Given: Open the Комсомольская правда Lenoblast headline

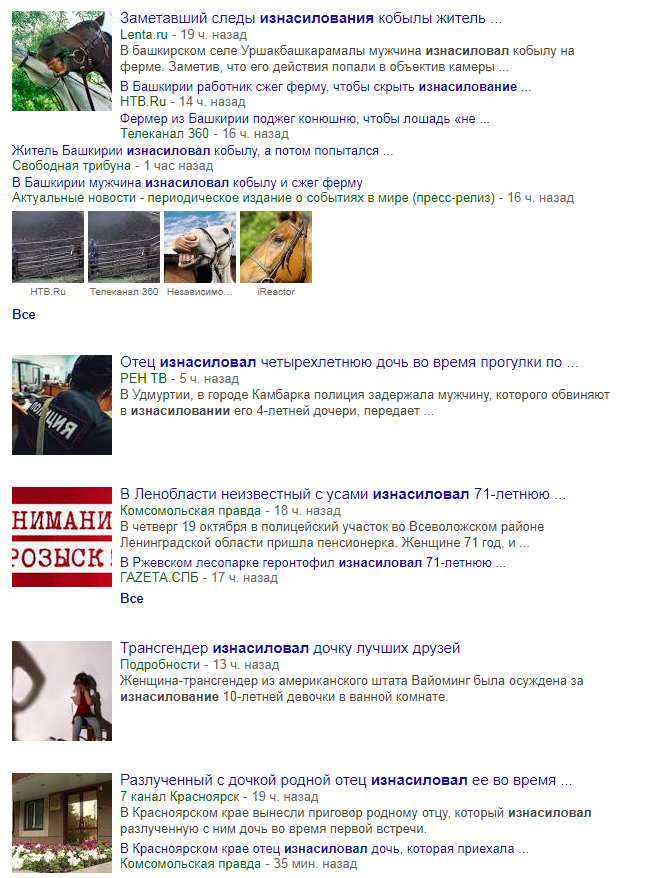Looking at the screenshot, I should pos(343,494).
